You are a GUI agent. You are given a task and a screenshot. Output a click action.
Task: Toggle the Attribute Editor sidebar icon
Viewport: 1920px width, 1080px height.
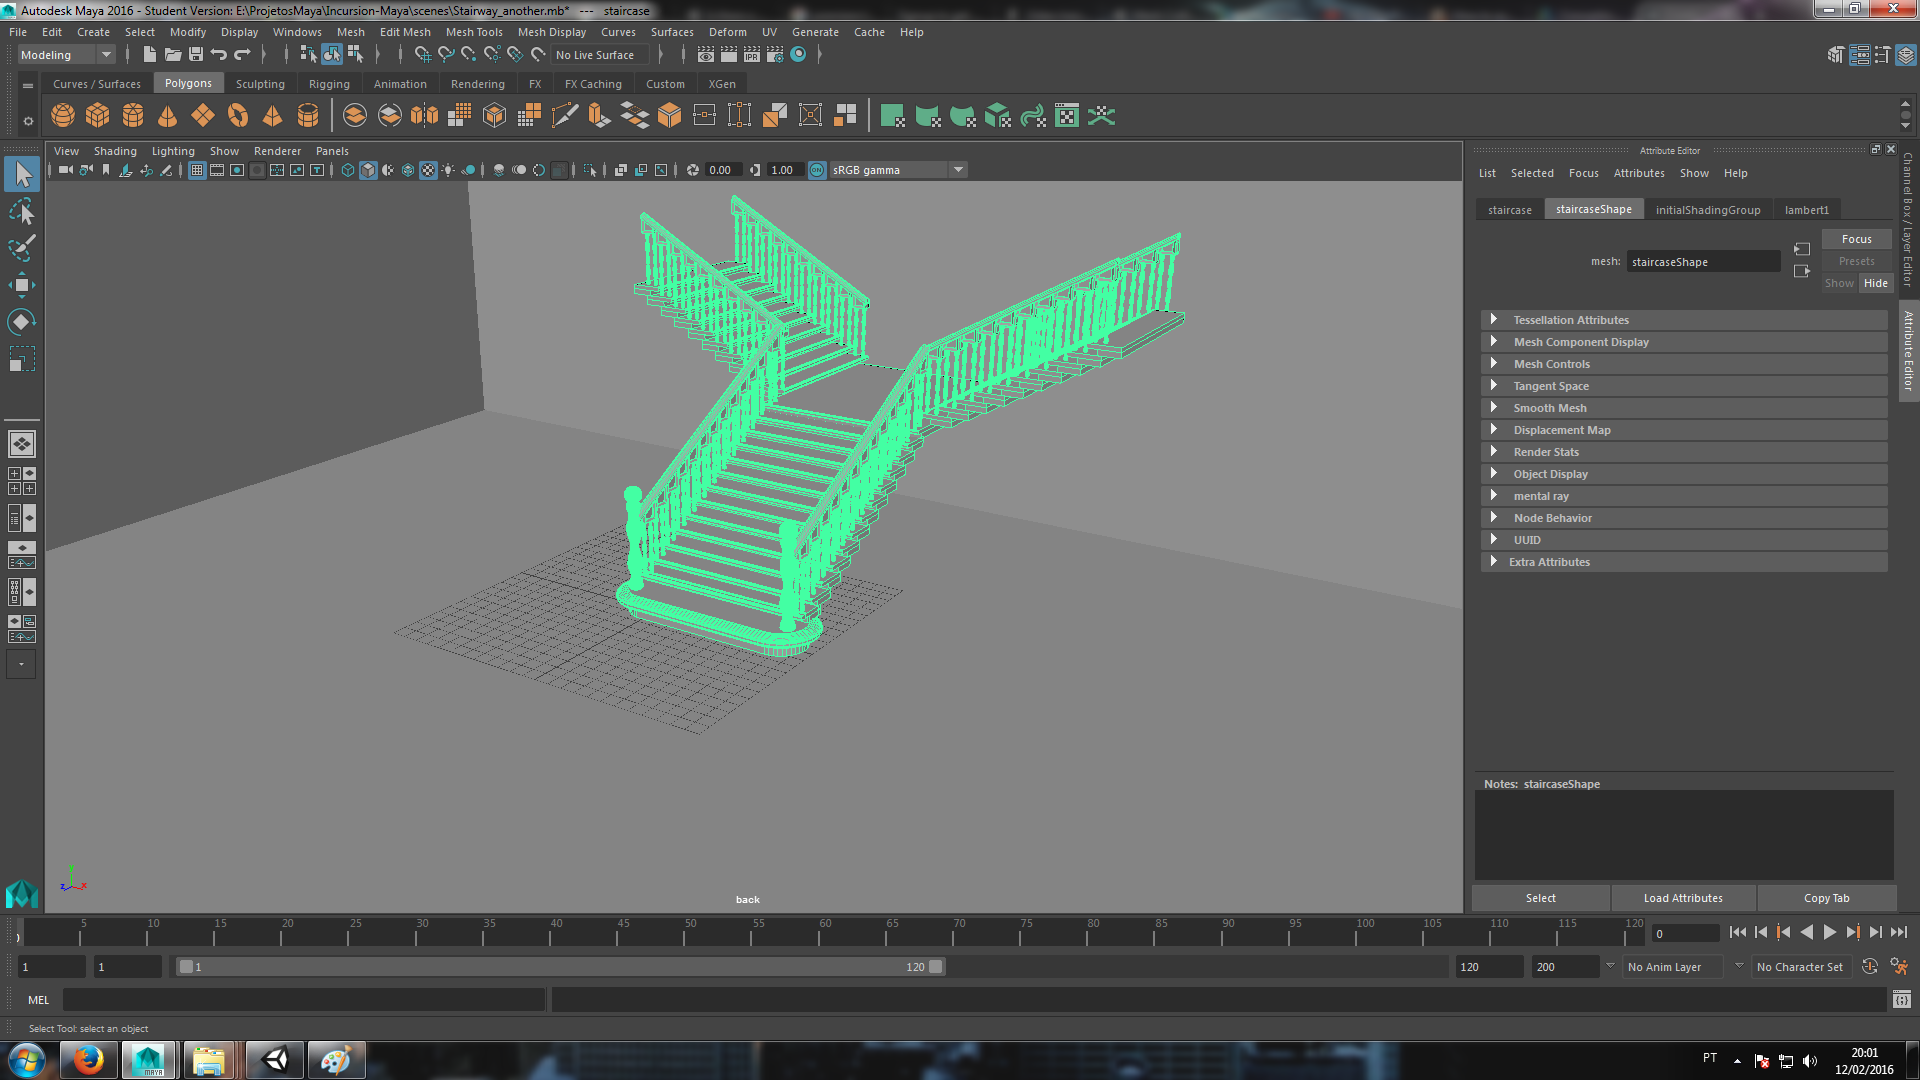(1859, 55)
